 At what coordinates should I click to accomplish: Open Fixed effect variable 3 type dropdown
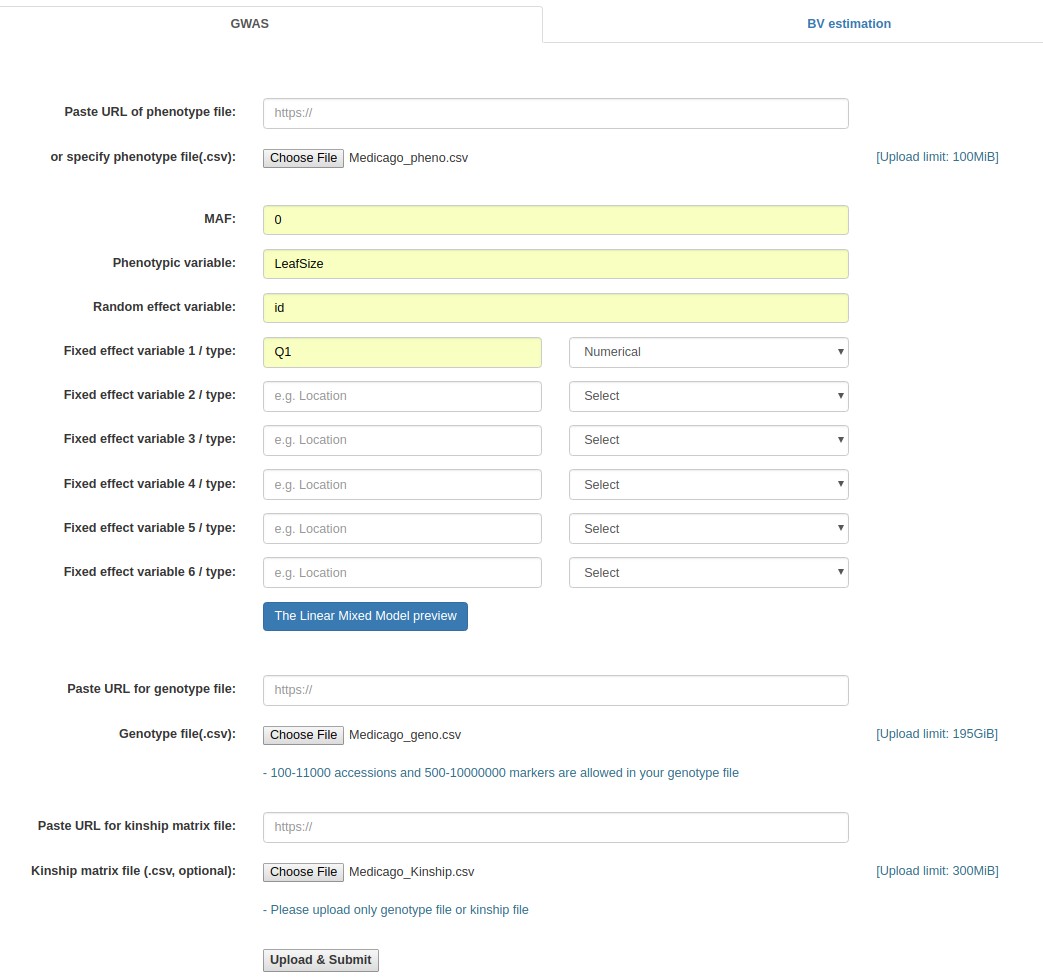pos(708,440)
